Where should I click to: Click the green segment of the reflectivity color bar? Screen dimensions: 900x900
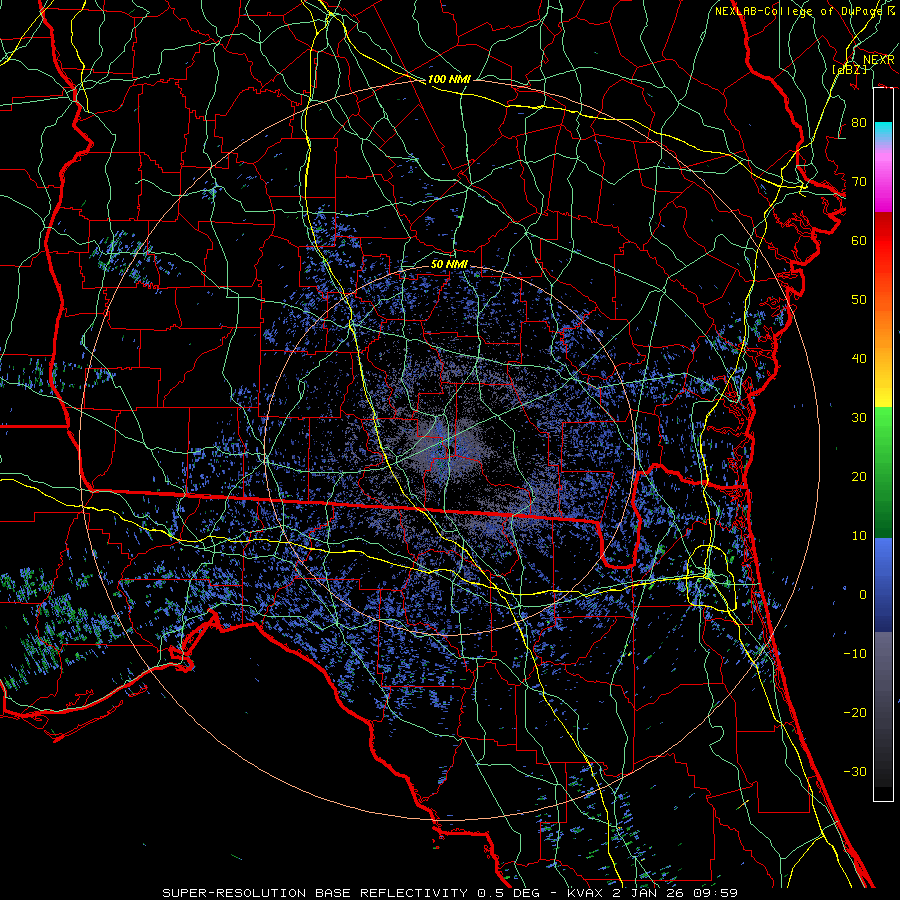[883, 471]
